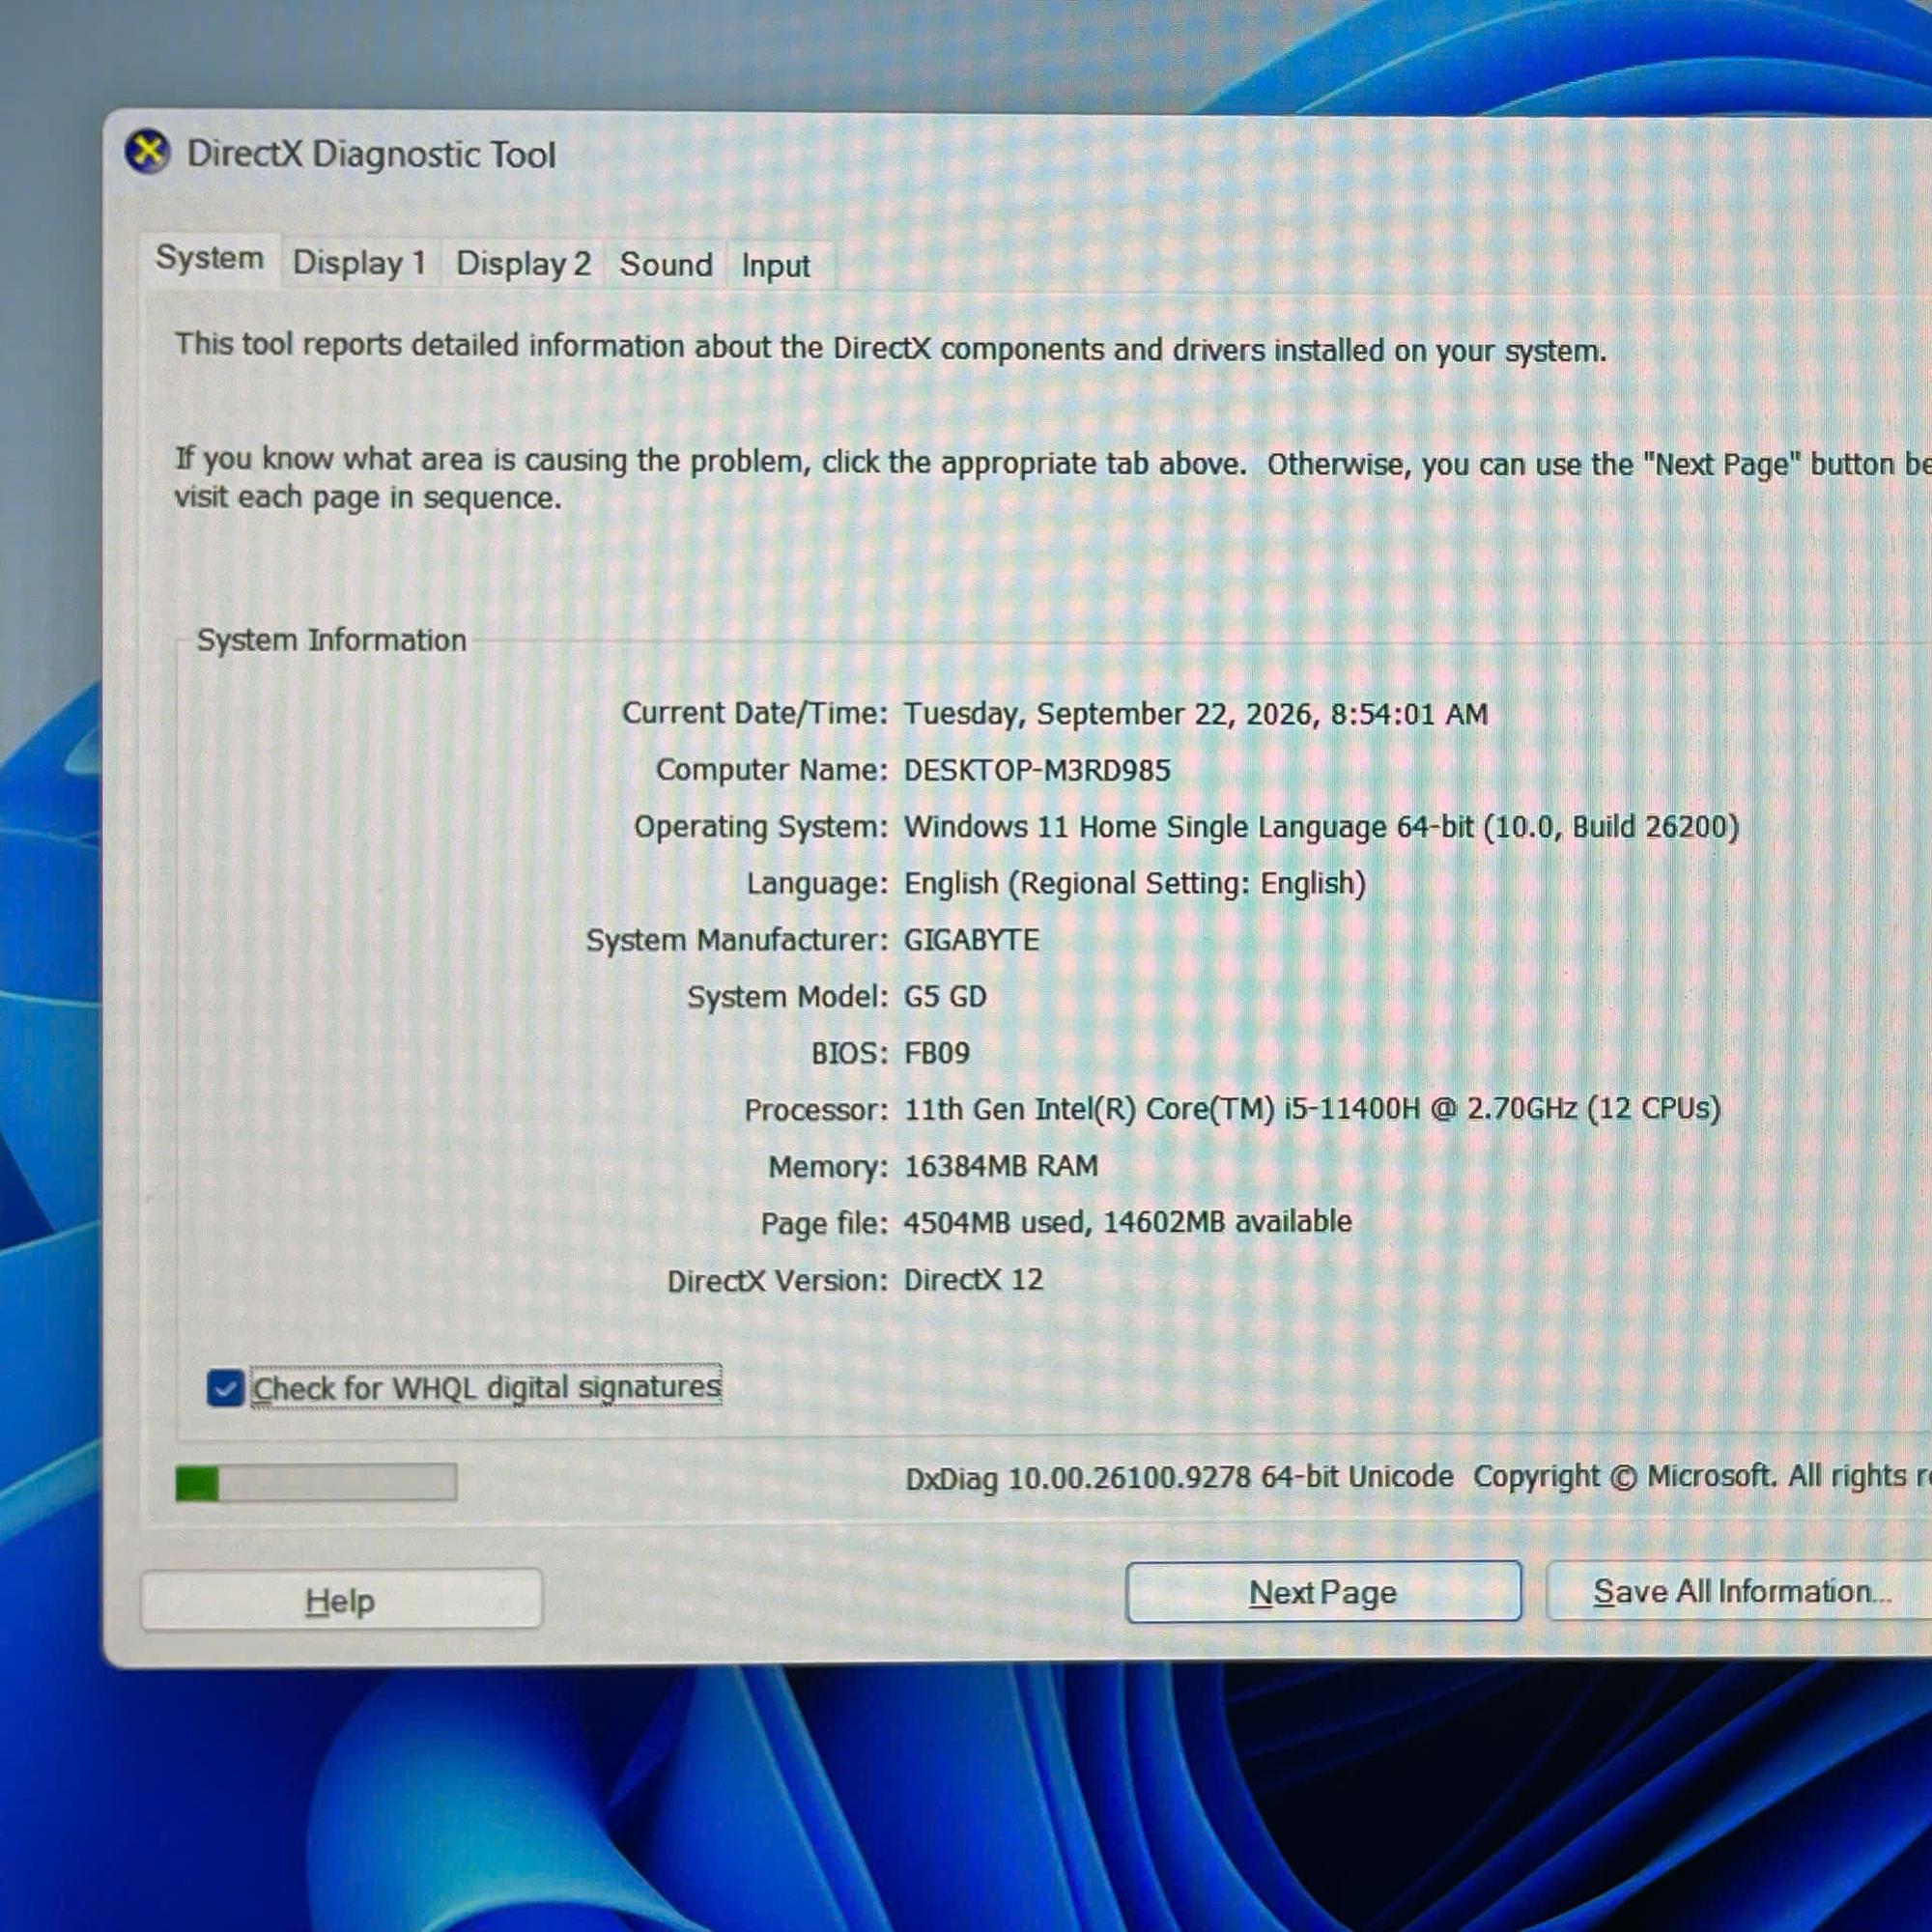Click the Current Date/Time label
Viewport: 1932px width, 1932px height.
pos(755,713)
